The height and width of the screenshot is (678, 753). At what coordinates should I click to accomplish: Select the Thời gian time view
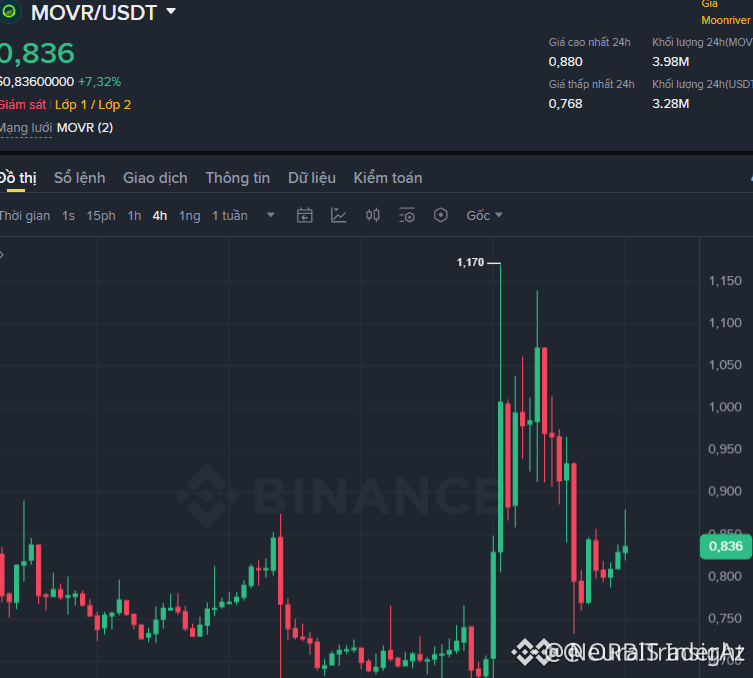pos(24,216)
